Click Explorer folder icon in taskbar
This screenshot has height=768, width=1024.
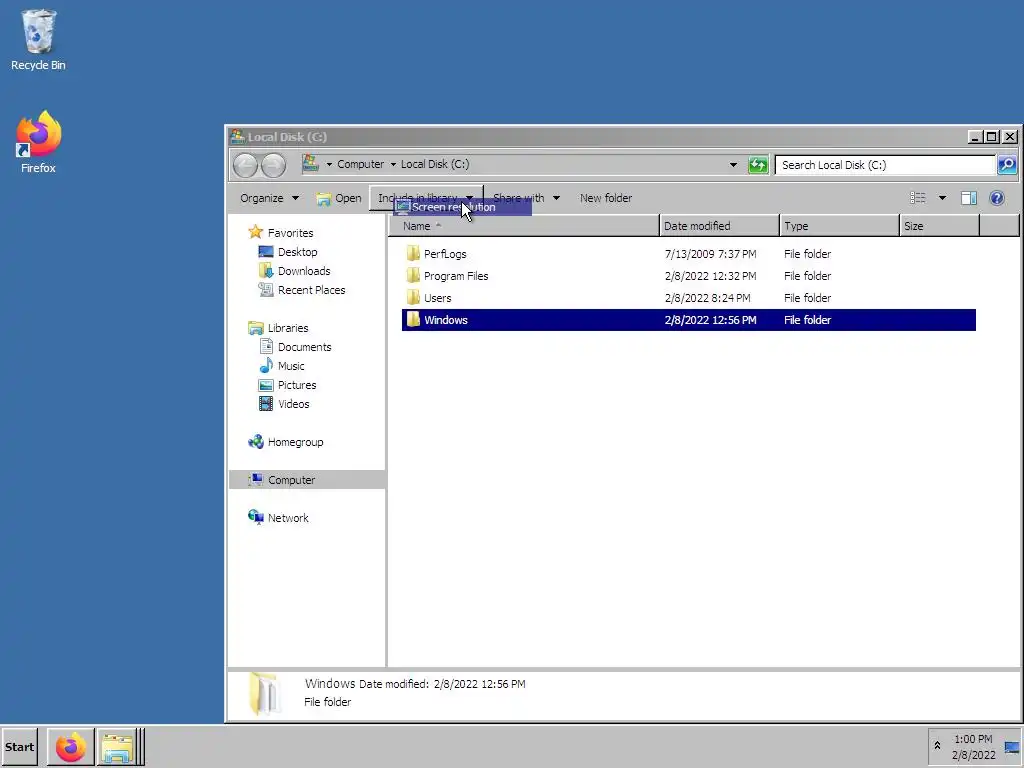pyautogui.click(x=118, y=747)
